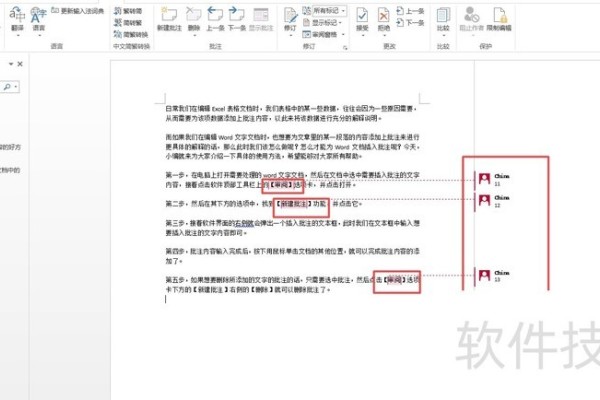Go to next comment 下一条 in 批注 group
Image resolution: width=600 pixels, height=400 pixels.
pyautogui.click(x=236, y=19)
